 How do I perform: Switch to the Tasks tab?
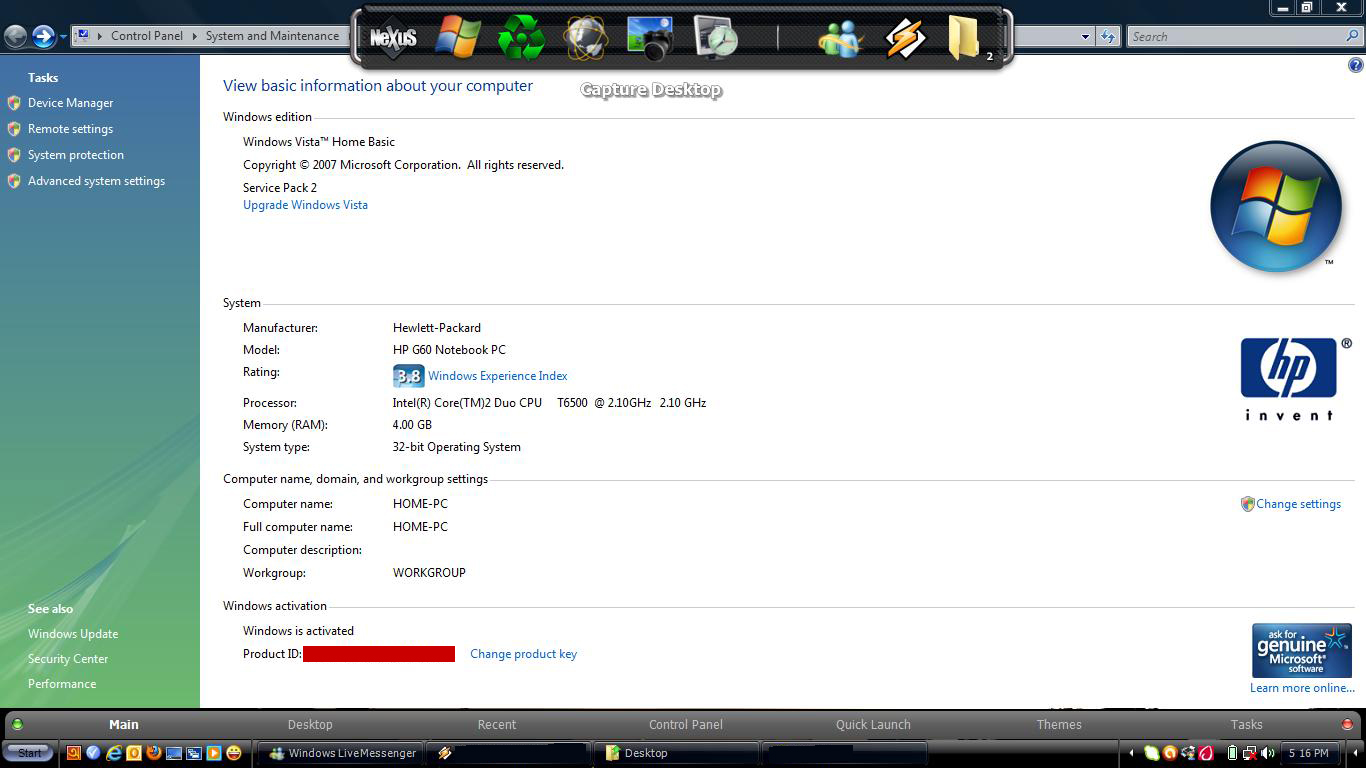point(1246,725)
